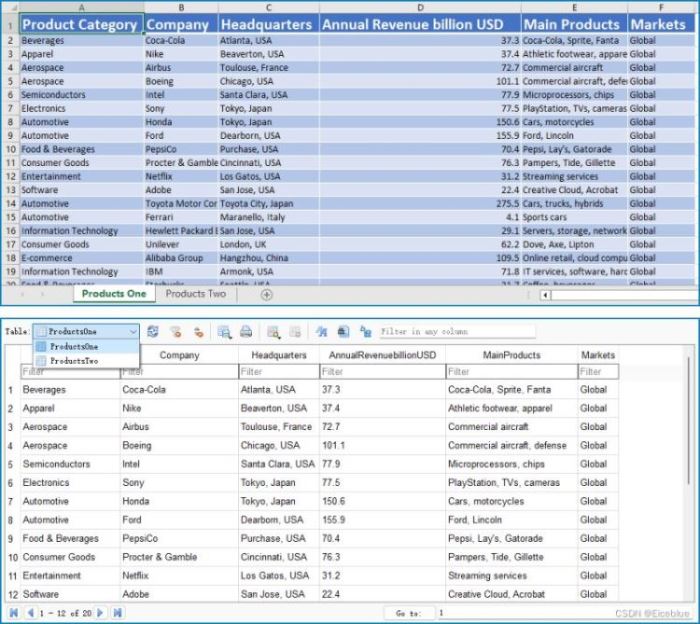This screenshot has height=624, width=700.
Task: Click the MainProducts column Filter box
Action: click(x=512, y=372)
